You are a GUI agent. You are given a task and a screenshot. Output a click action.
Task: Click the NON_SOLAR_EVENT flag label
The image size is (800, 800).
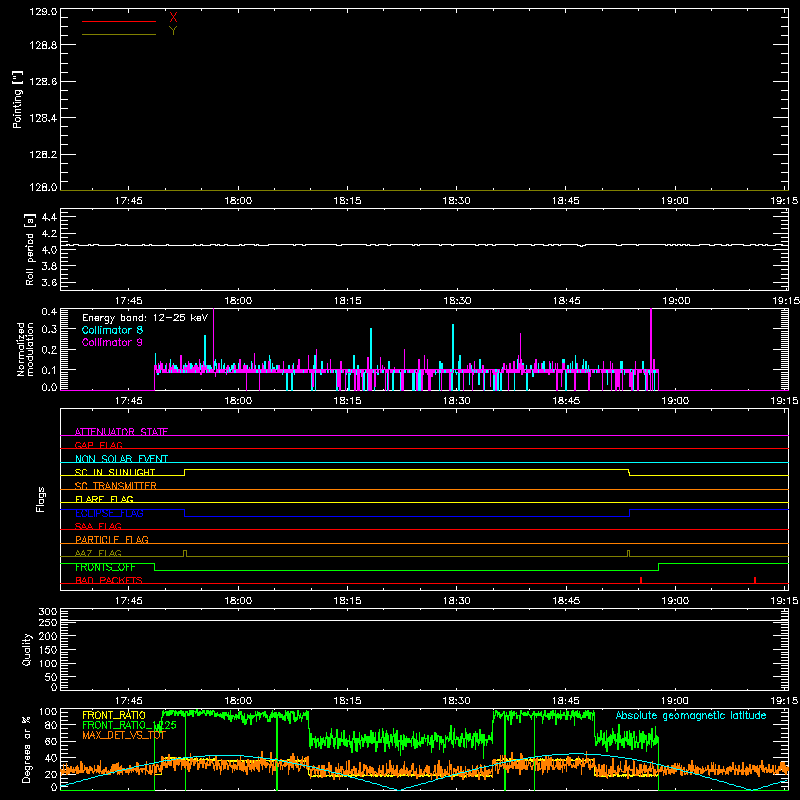tap(121, 459)
